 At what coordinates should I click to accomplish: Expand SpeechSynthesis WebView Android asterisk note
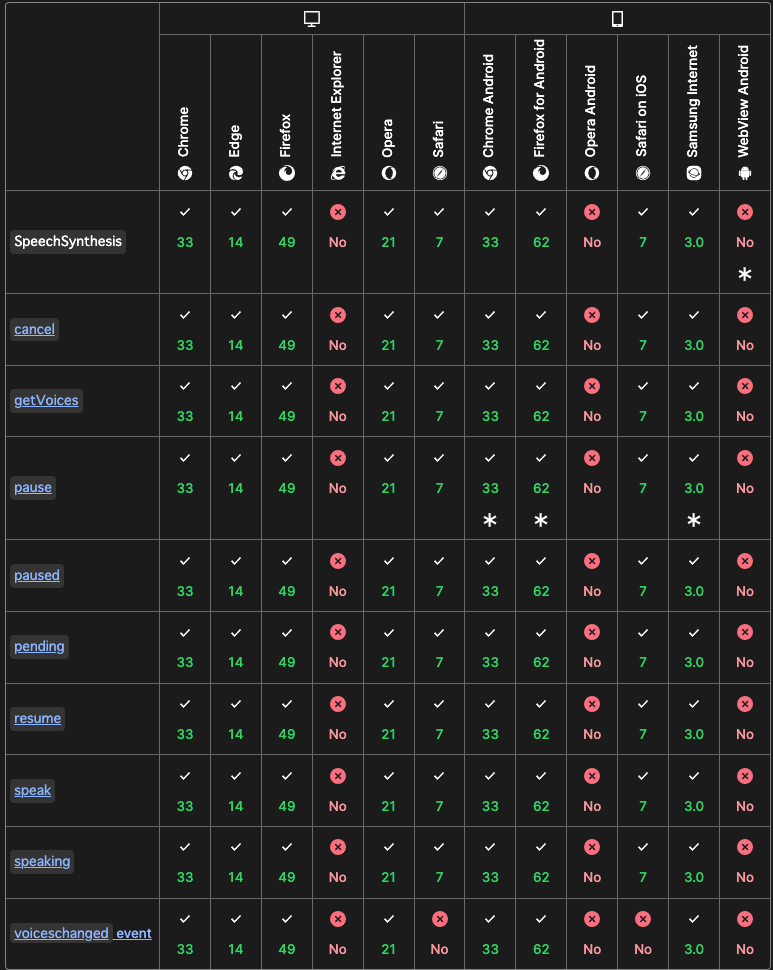[x=744, y=275]
